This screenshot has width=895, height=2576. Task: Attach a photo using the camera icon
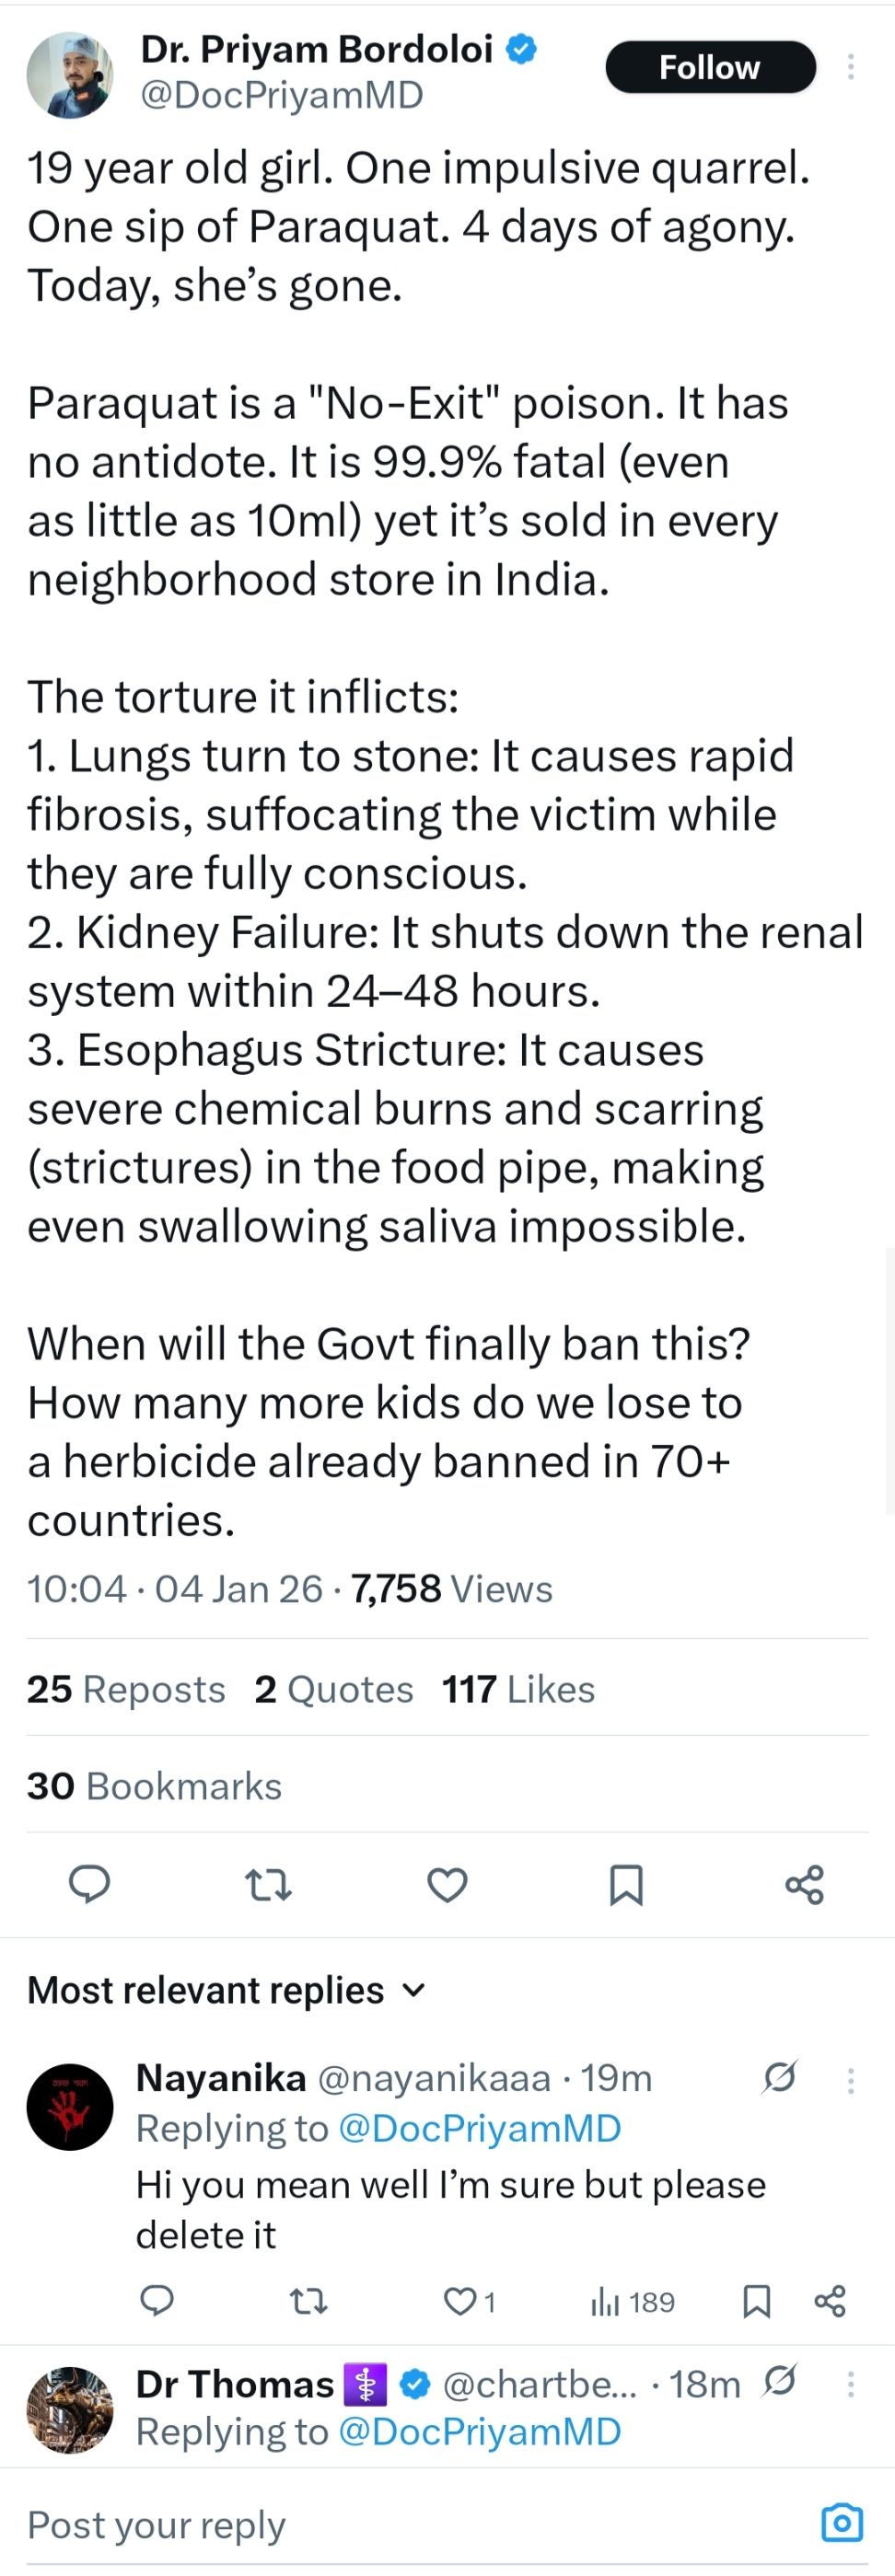pos(841,2523)
